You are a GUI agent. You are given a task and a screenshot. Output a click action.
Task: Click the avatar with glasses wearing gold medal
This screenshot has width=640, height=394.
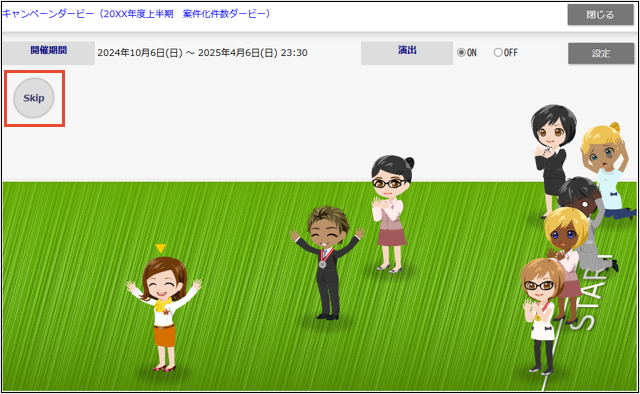tap(541, 314)
